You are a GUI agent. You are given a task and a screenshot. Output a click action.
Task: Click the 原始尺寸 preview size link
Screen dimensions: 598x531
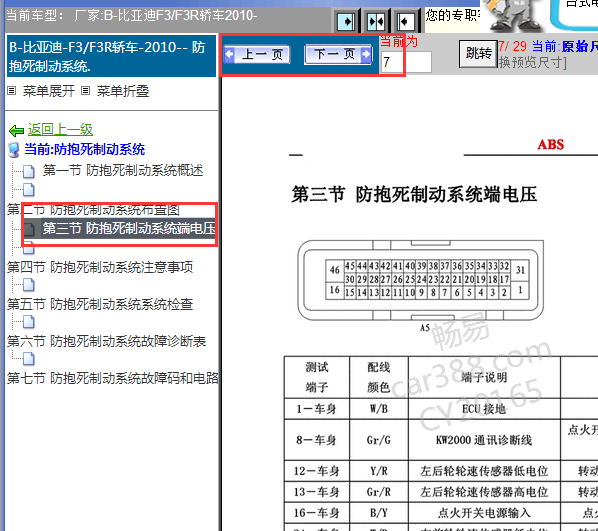(580, 47)
